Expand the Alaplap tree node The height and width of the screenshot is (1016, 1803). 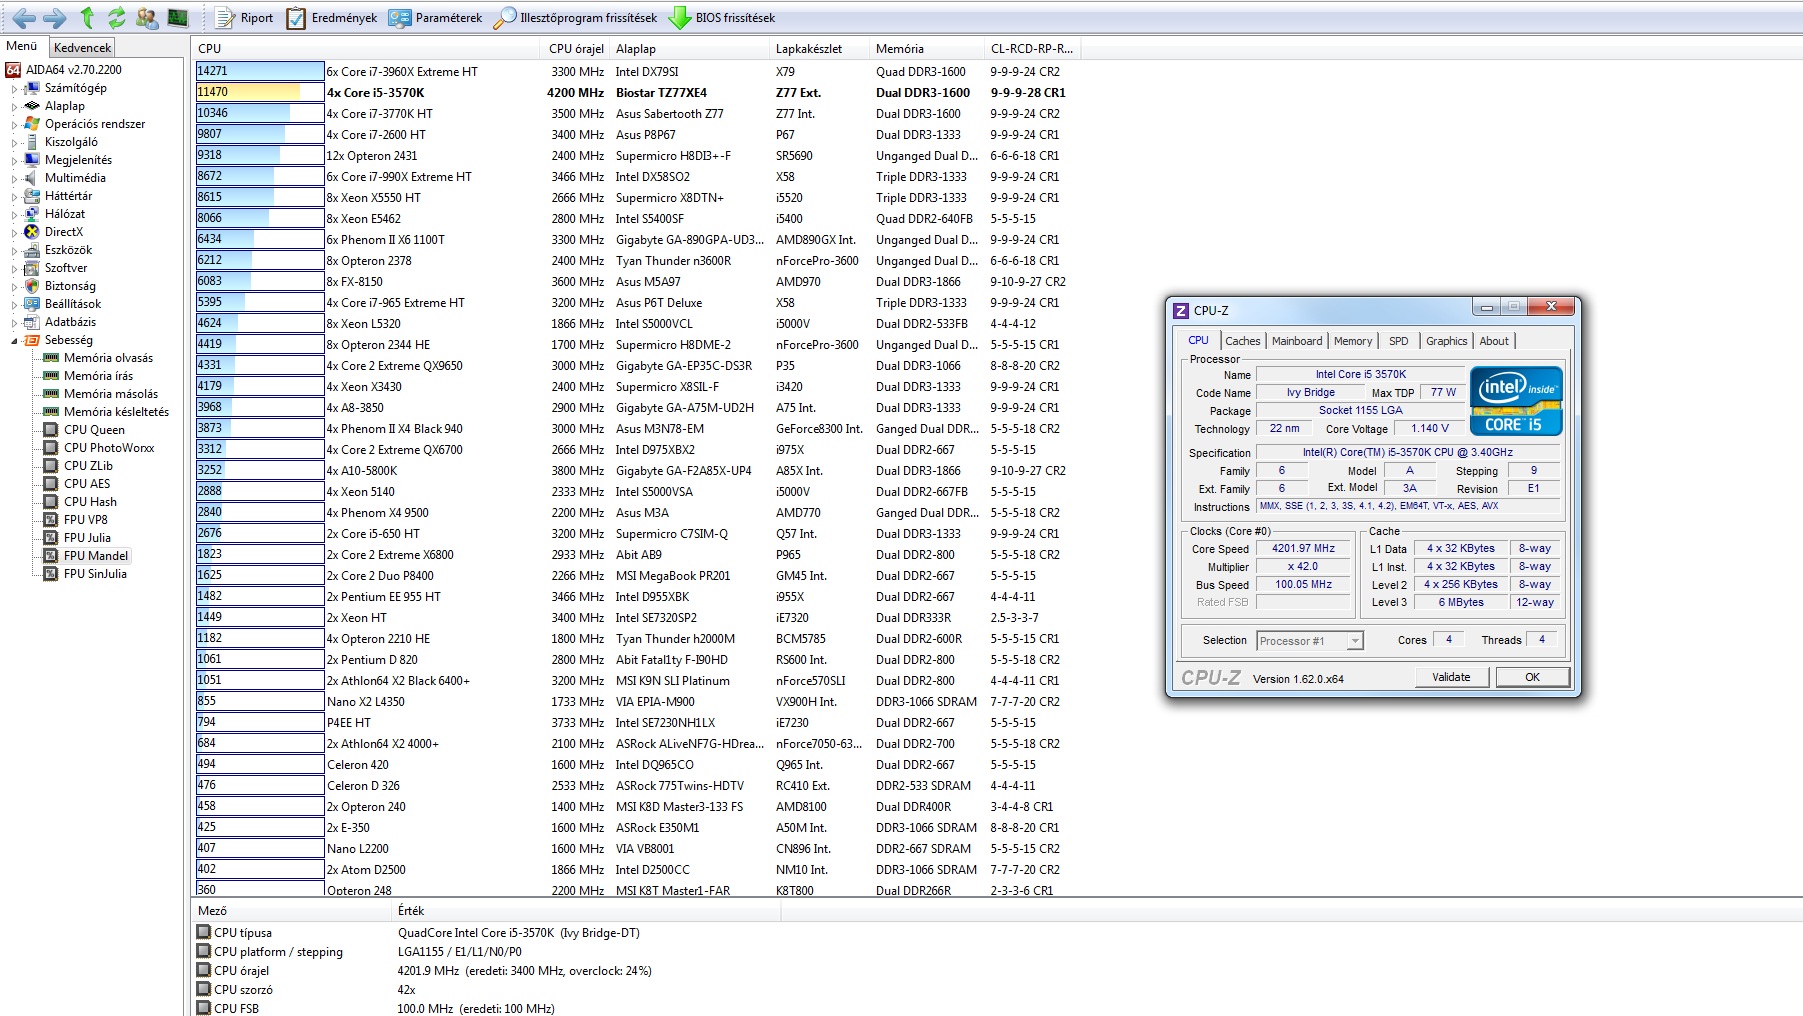click(14, 107)
